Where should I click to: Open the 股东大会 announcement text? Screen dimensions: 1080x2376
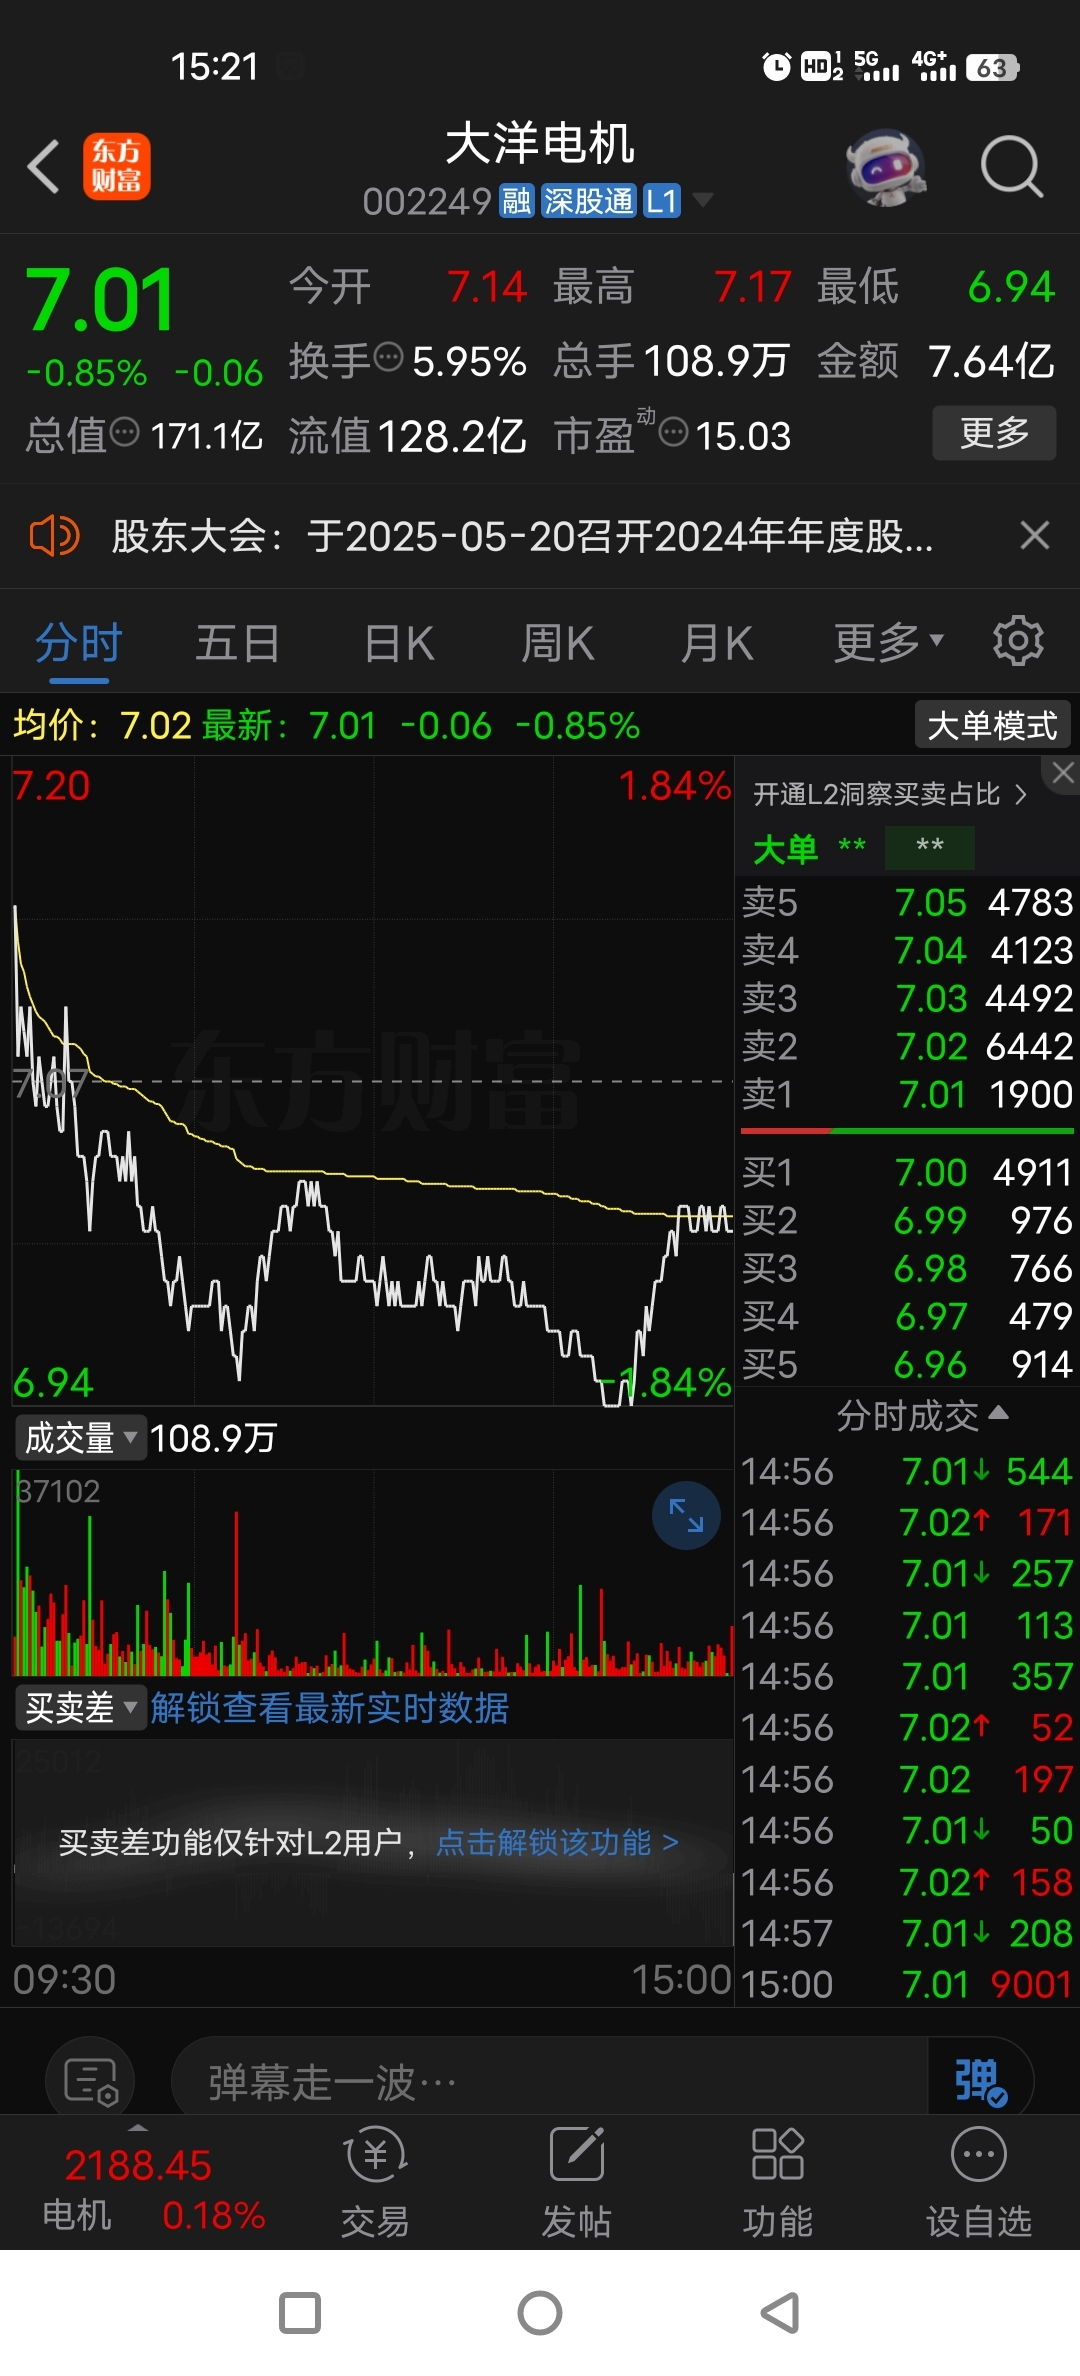[x=522, y=536]
